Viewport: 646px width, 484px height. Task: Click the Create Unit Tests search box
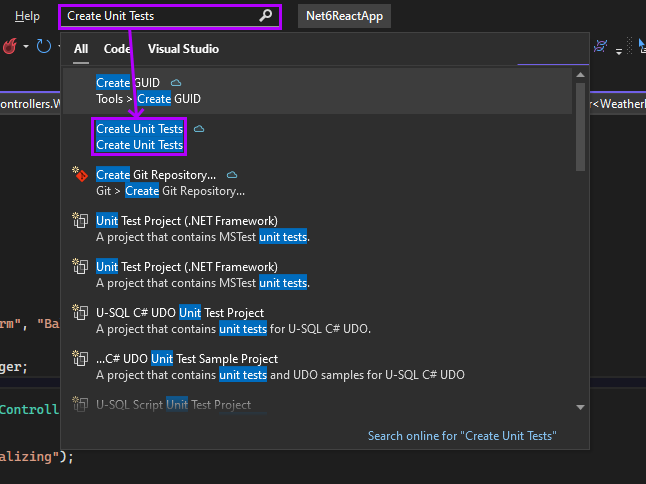pos(170,16)
